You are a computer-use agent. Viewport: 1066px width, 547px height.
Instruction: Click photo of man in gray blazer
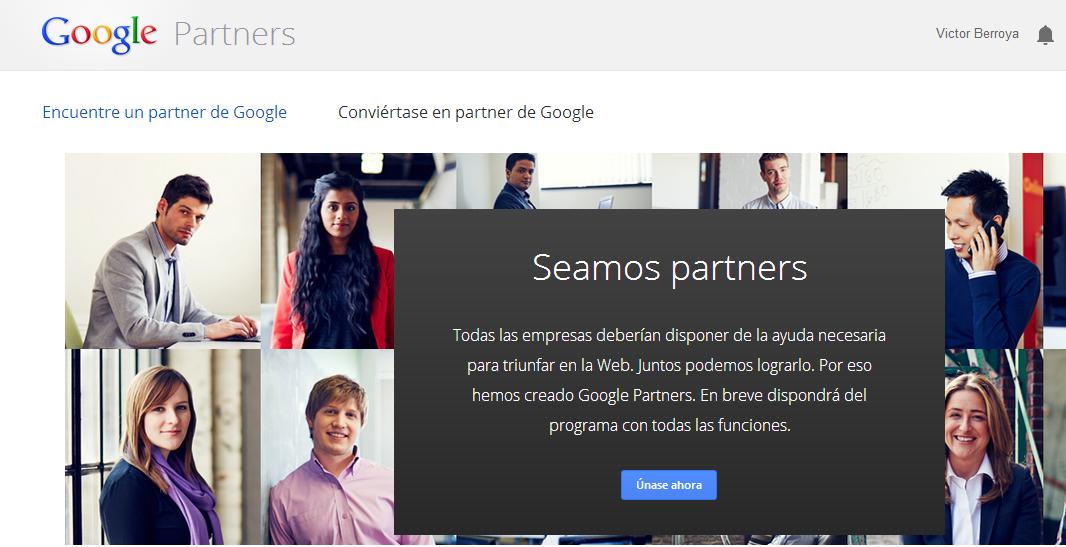point(162,251)
